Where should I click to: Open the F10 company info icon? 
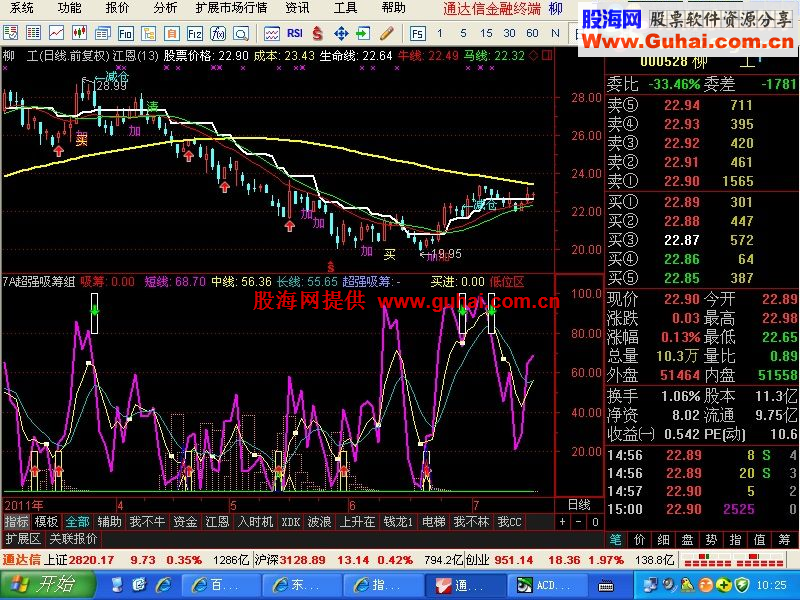[126, 33]
